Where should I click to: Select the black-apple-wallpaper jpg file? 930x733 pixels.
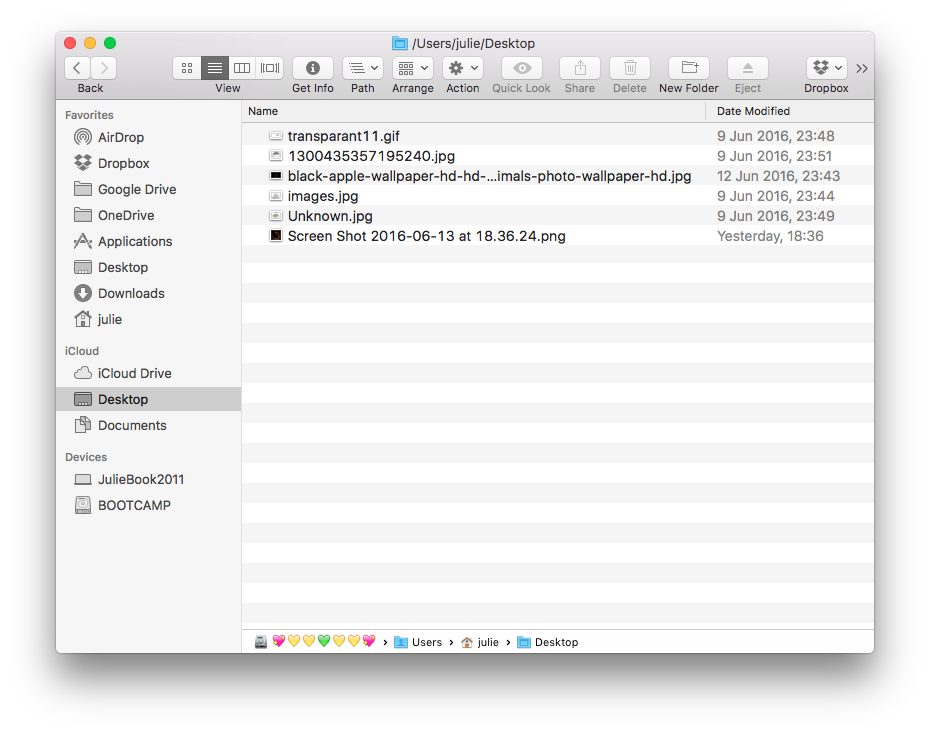pyautogui.click(x=558, y=176)
